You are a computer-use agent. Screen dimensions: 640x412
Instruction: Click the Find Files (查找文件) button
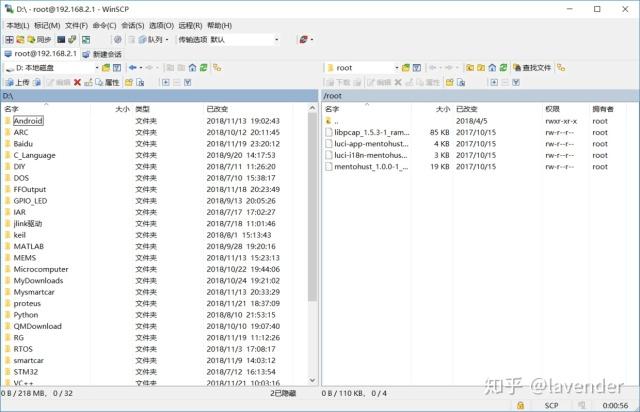point(532,68)
